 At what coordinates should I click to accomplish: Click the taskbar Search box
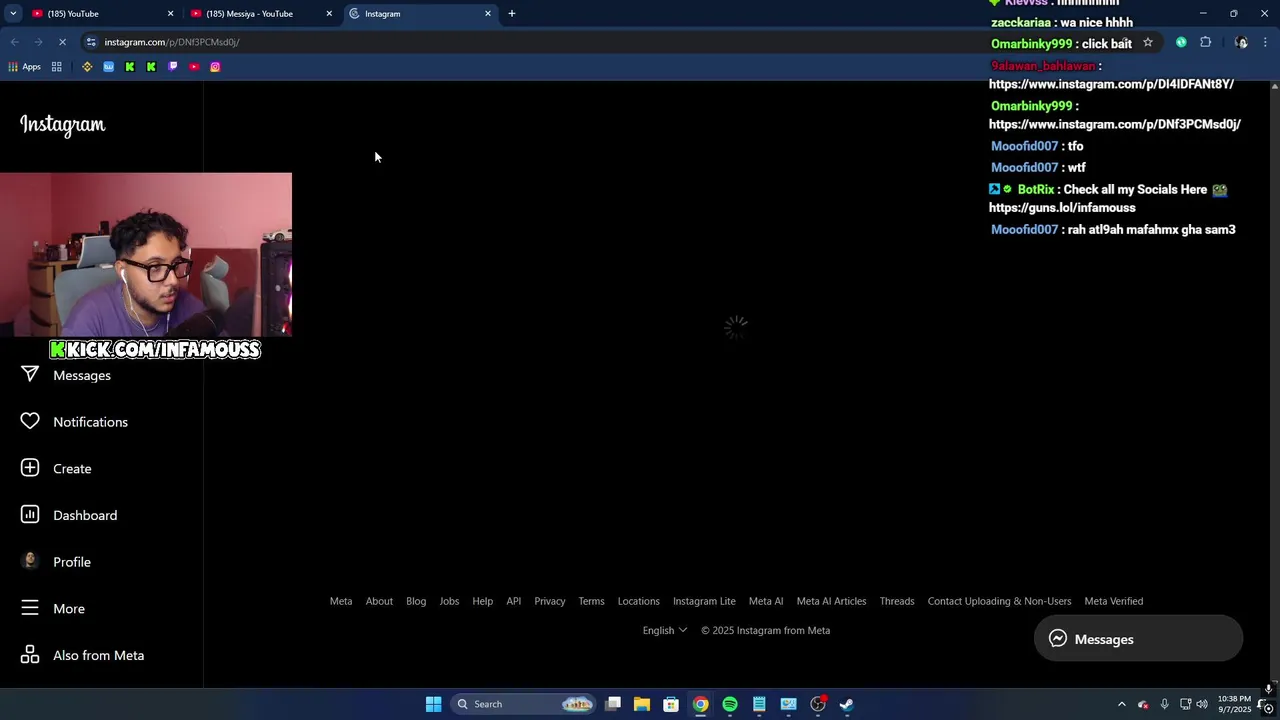523,704
